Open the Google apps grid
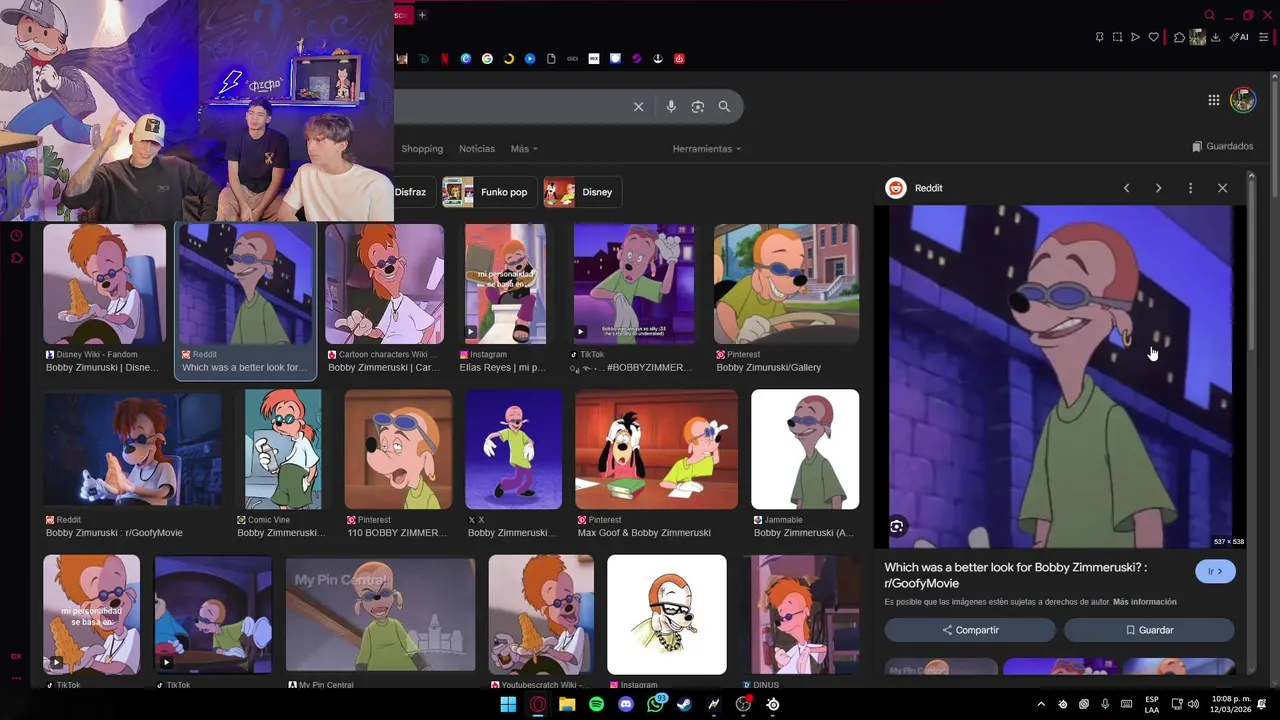 1213,100
